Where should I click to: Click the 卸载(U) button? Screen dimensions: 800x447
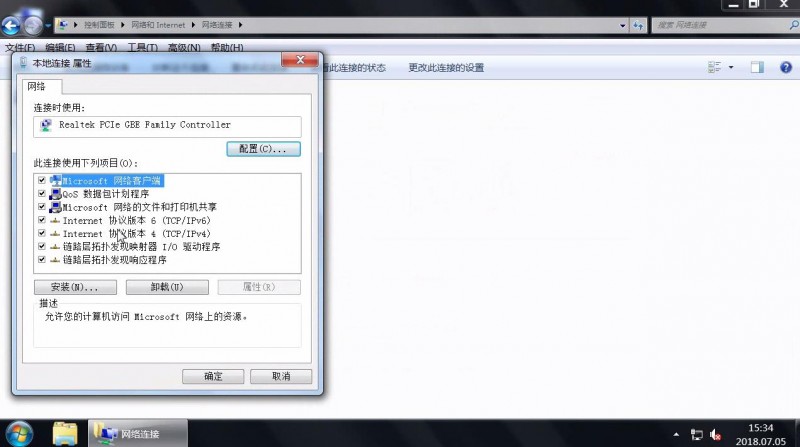tap(167, 287)
